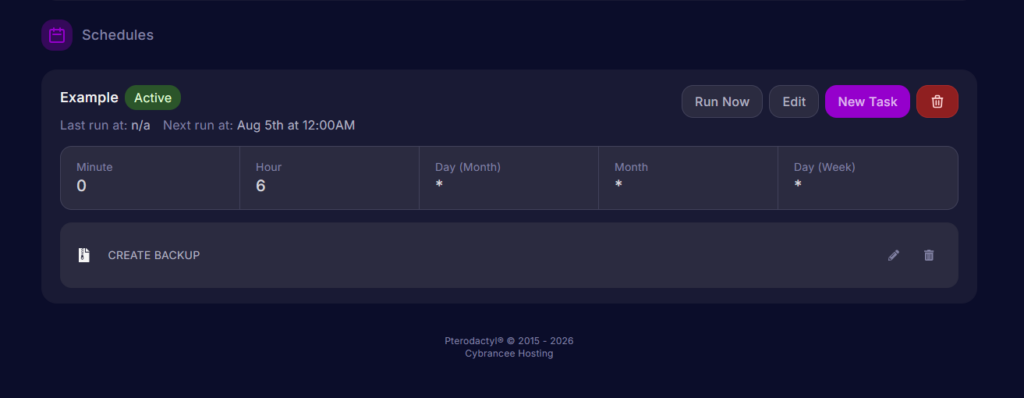Run the Example schedule now
The width and height of the screenshot is (1024, 398).
(x=722, y=101)
